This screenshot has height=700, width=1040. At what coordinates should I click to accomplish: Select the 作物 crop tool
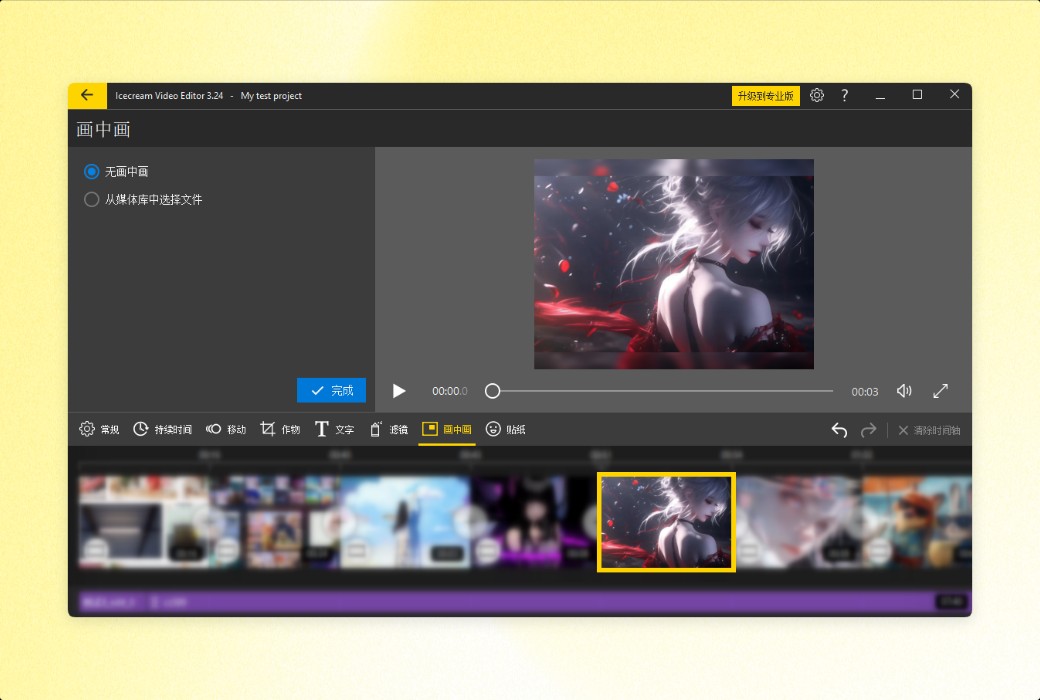click(x=279, y=429)
